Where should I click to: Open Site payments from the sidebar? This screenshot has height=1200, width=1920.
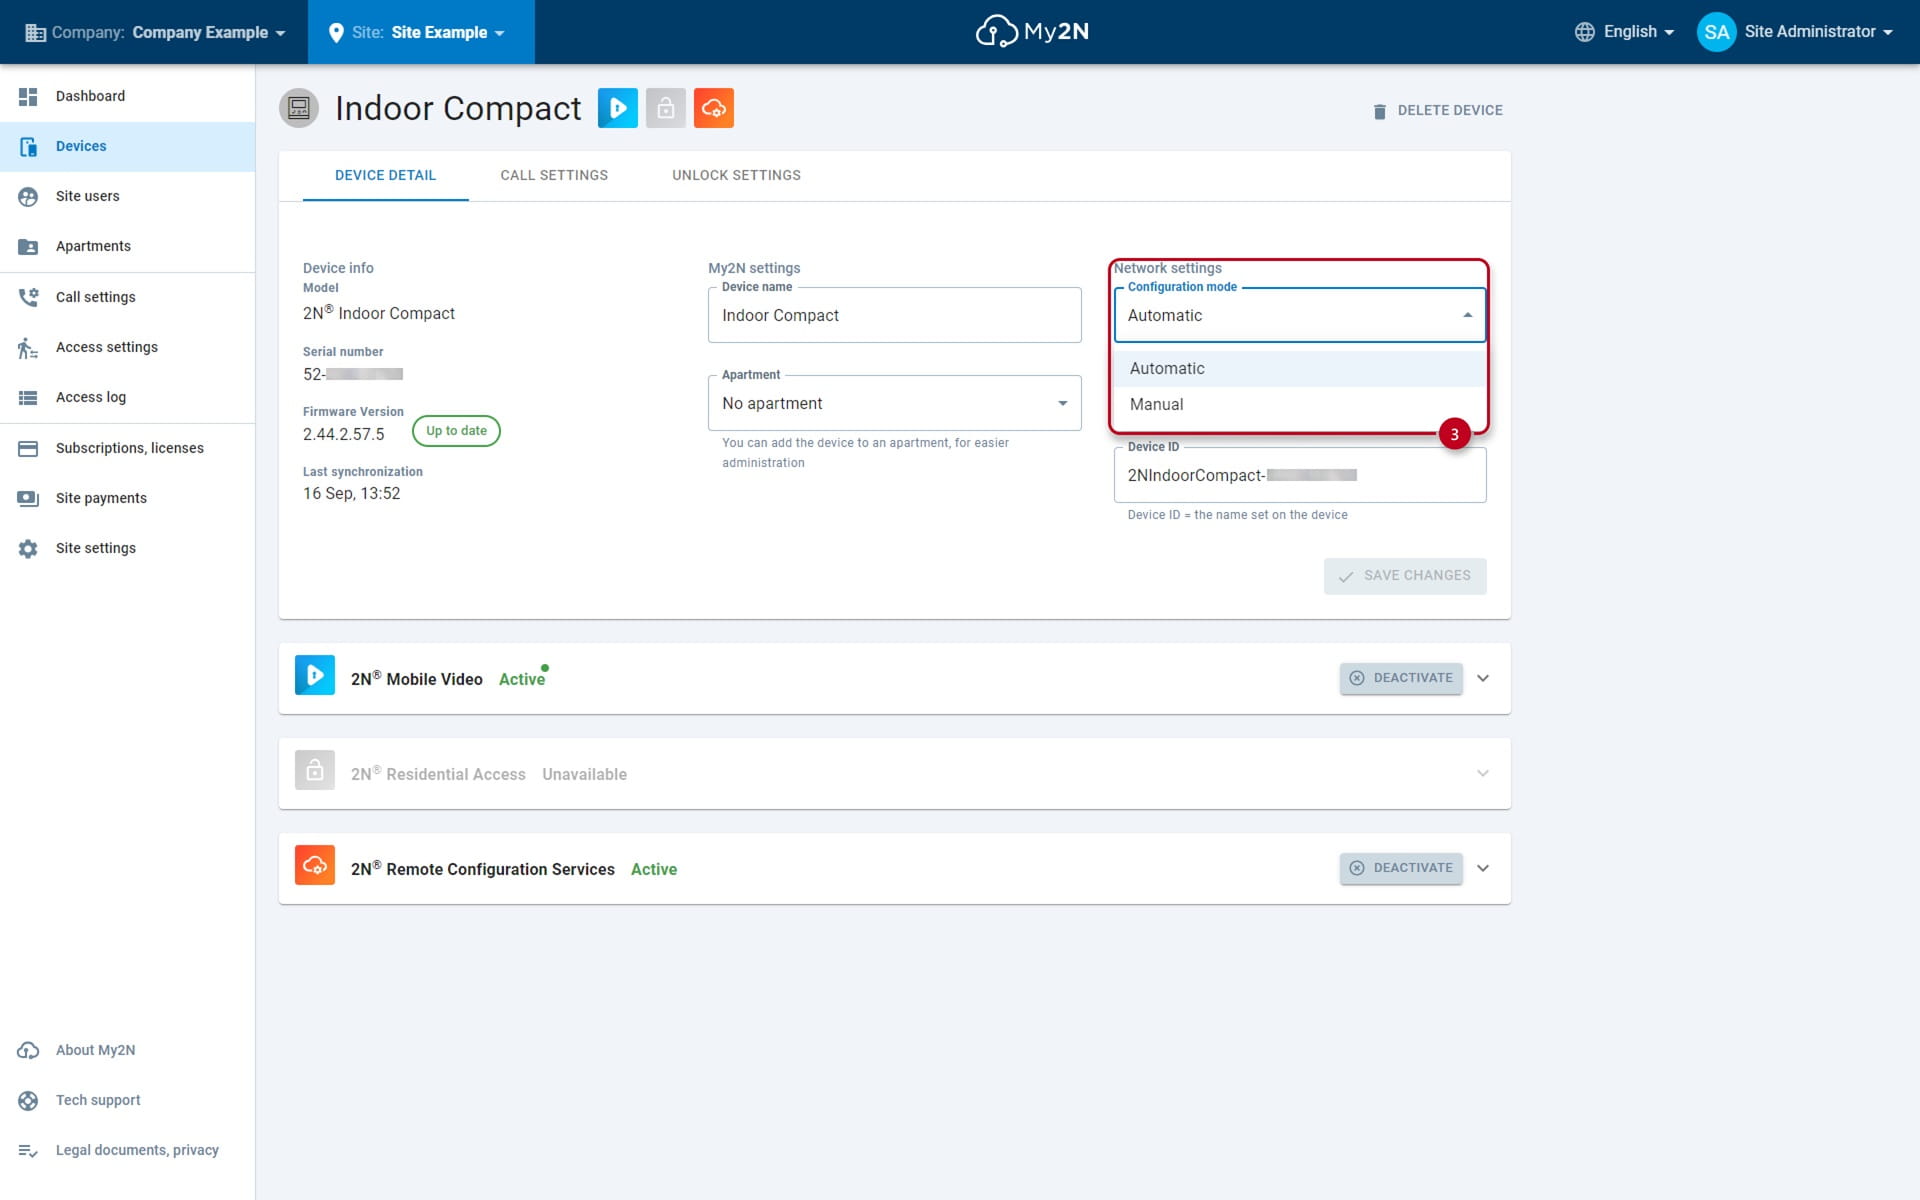127,498
